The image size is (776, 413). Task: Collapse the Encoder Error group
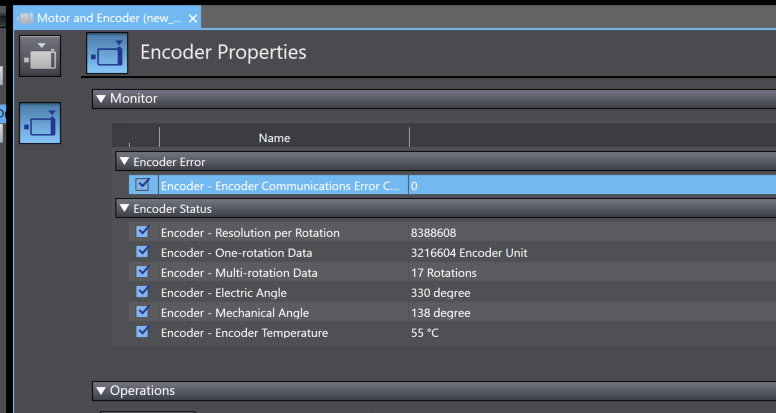(x=124, y=161)
